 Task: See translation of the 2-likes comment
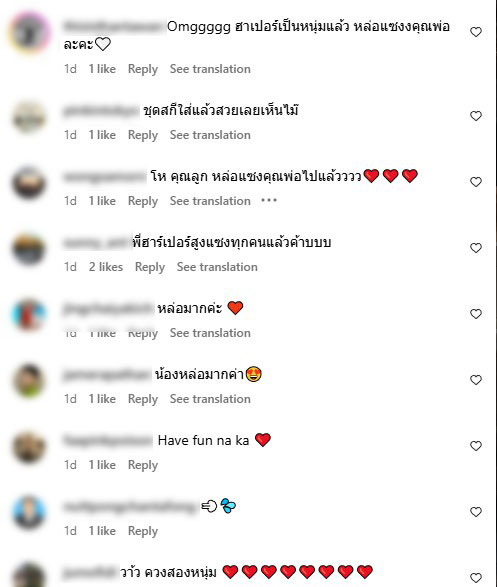(x=217, y=267)
